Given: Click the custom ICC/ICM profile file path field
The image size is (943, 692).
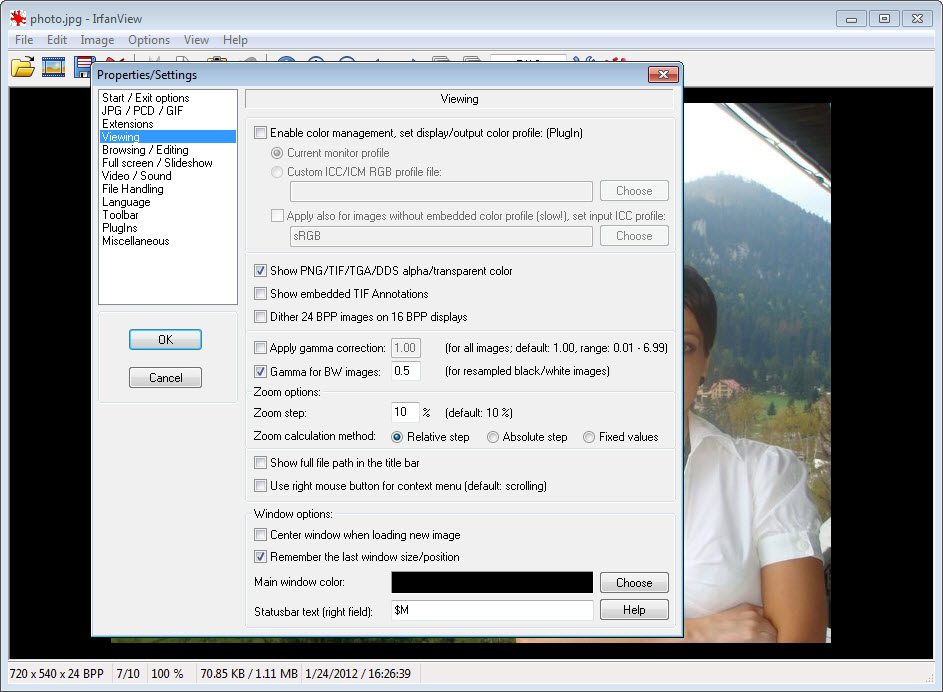Looking at the screenshot, I should tap(441, 191).
